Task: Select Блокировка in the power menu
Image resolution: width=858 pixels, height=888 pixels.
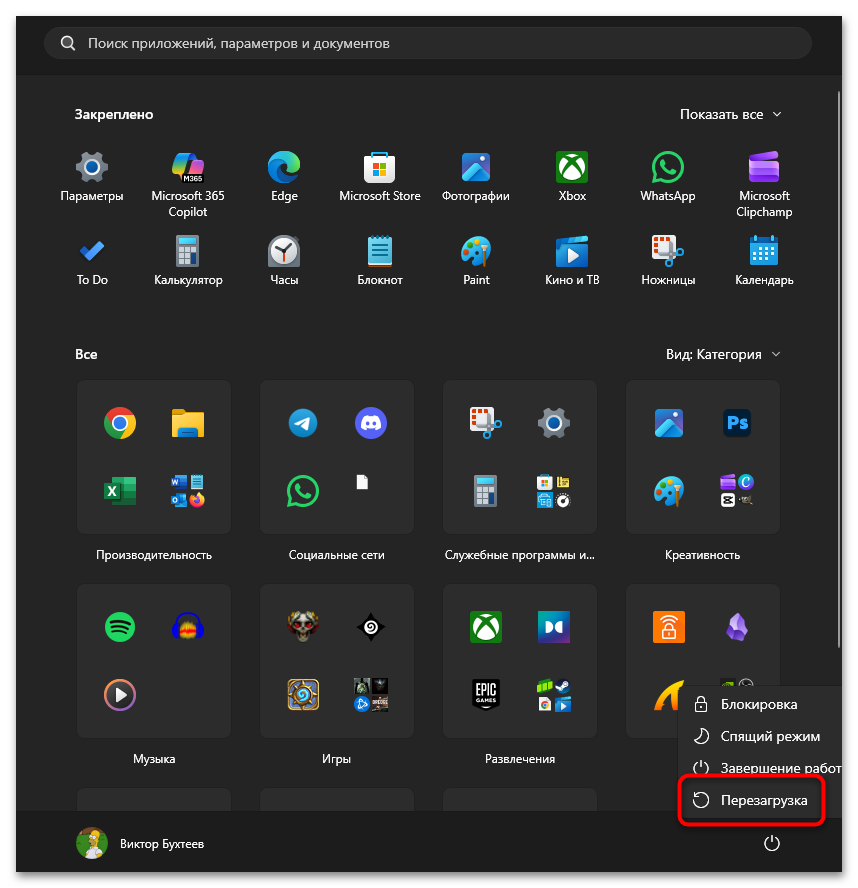Action: tap(757, 704)
